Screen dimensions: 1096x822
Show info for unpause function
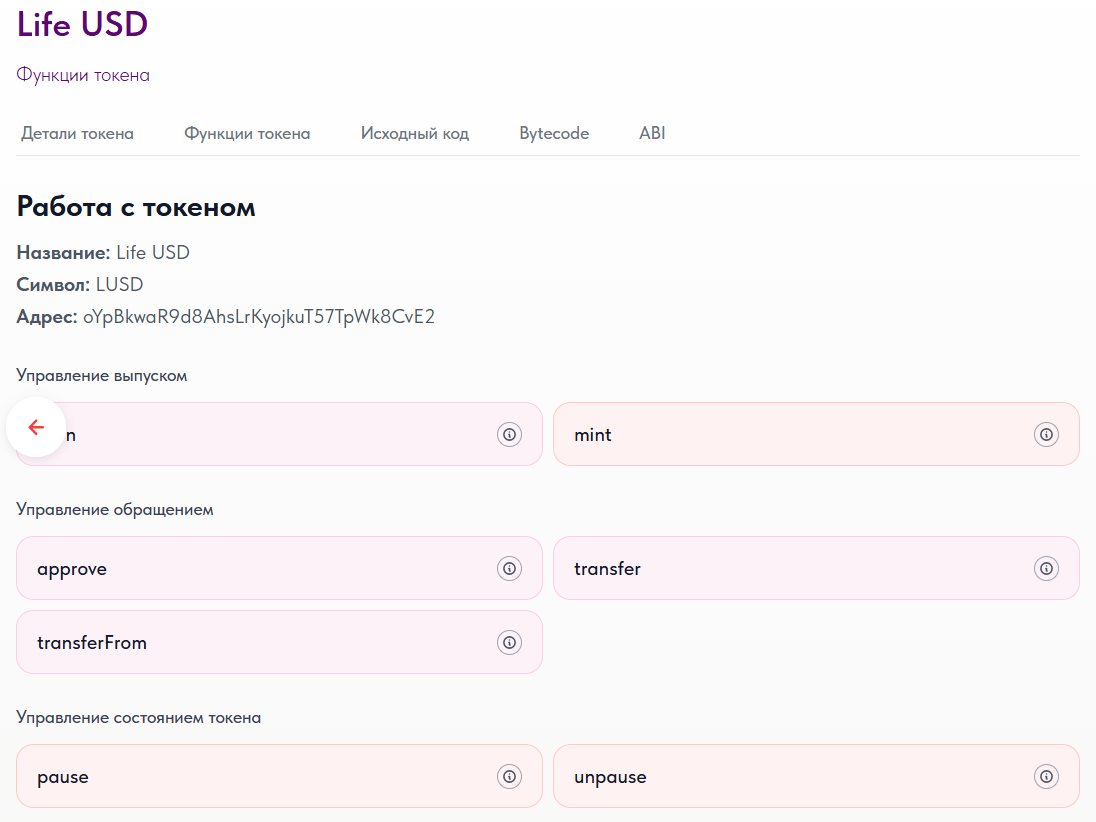tap(1046, 776)
